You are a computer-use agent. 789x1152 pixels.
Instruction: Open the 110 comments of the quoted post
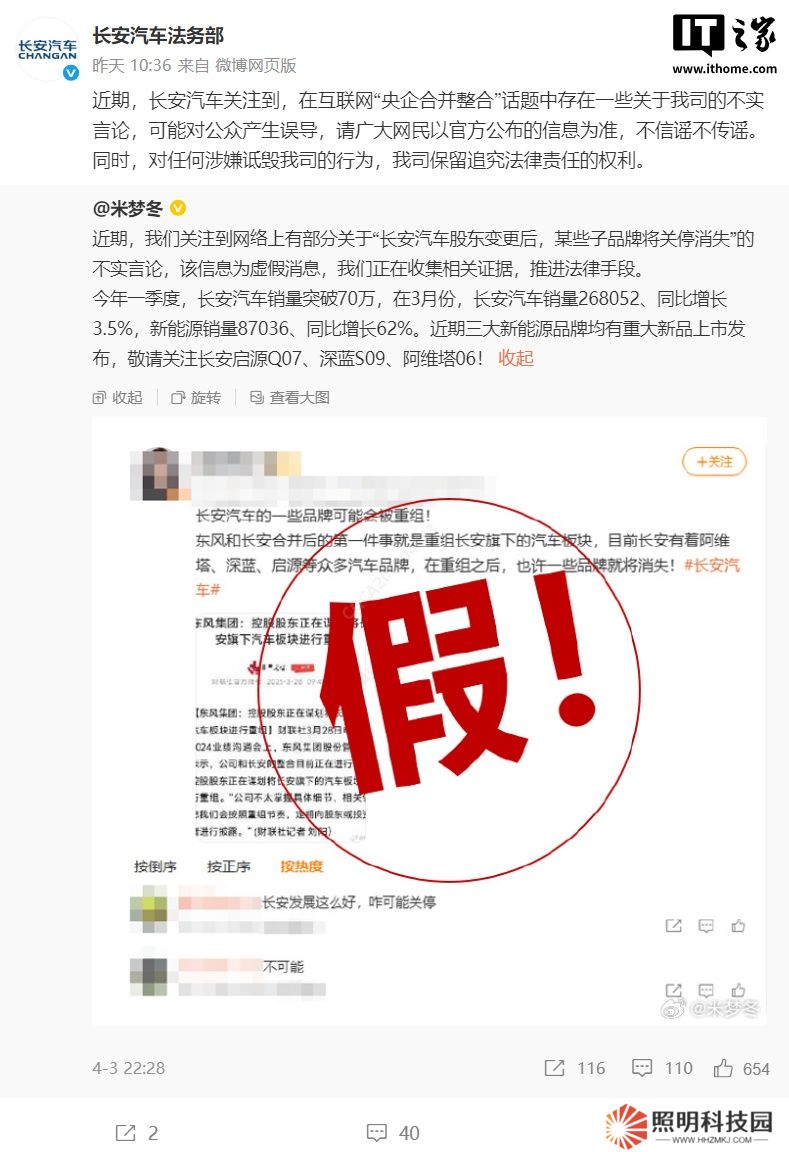point(663,1068)
